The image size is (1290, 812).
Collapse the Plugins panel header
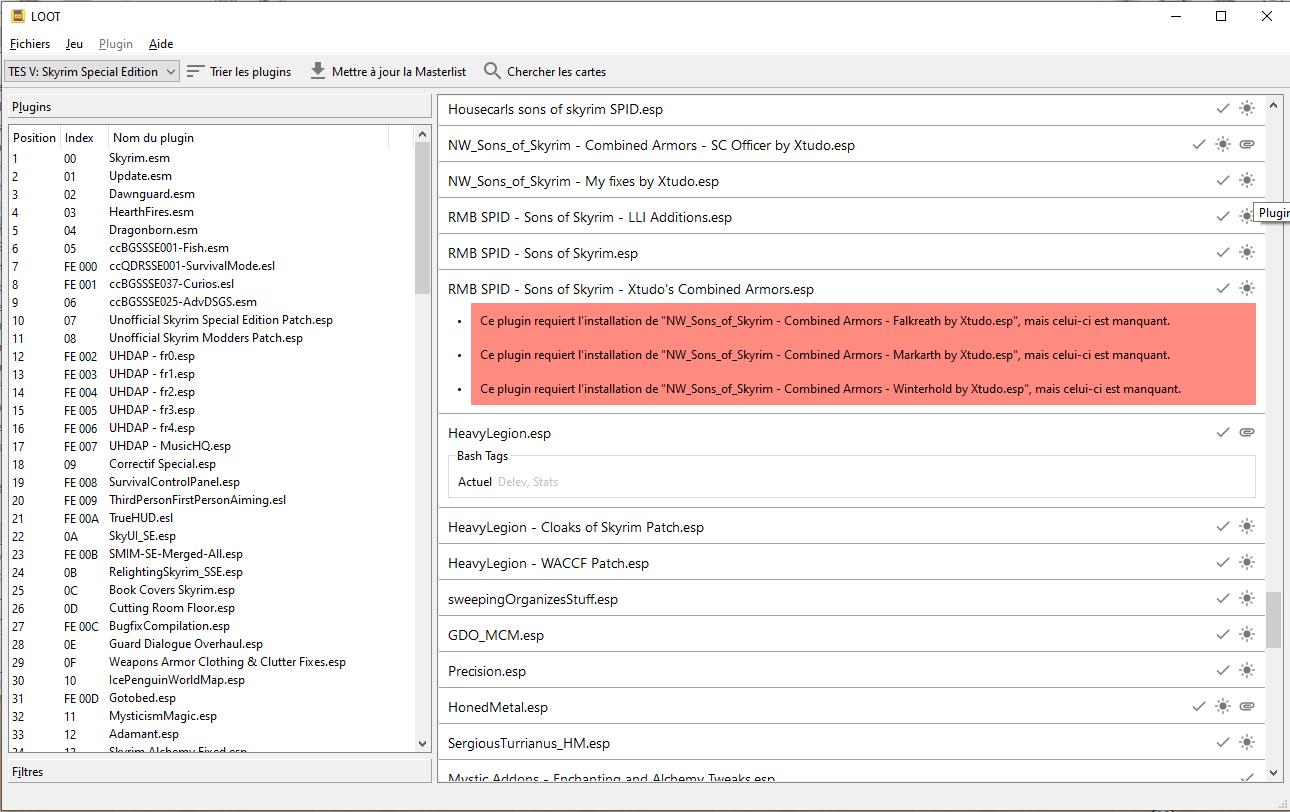pyautogui.click(x=219, y=106)
